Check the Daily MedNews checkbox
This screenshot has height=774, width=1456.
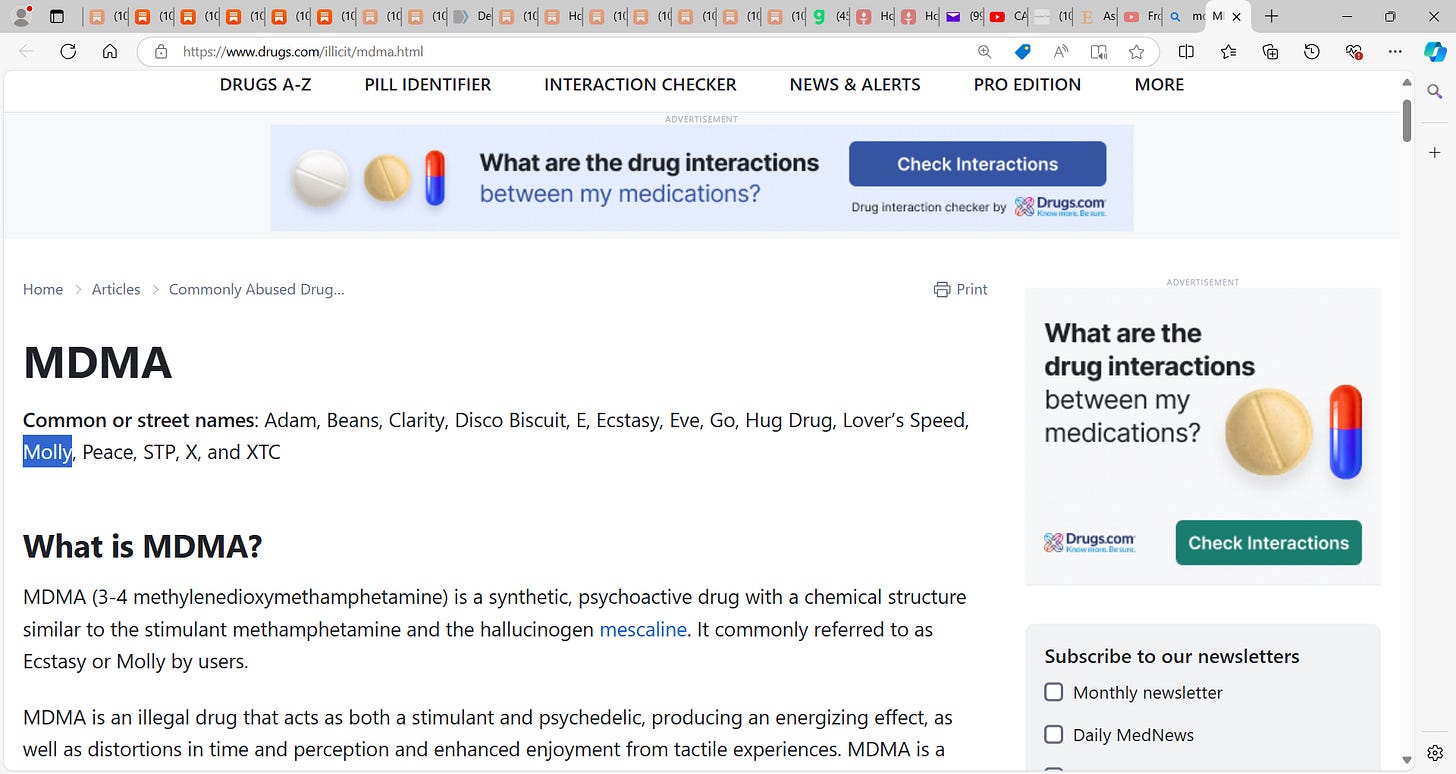[1054, 734]
